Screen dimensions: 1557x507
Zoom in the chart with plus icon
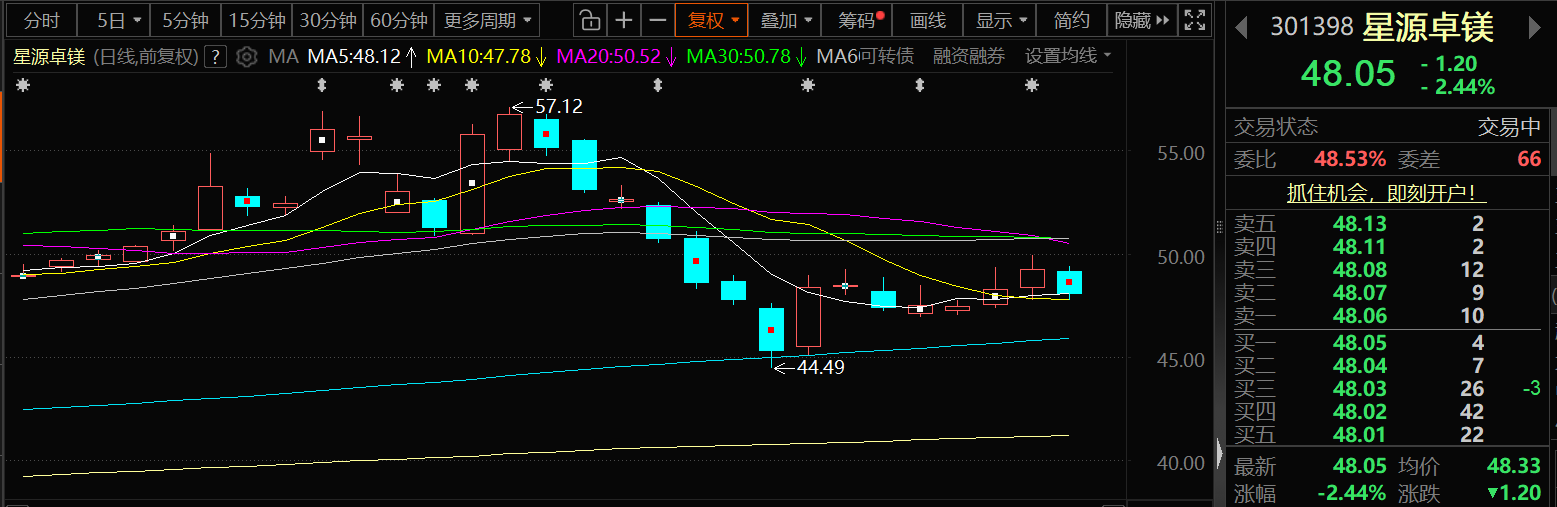624,20
